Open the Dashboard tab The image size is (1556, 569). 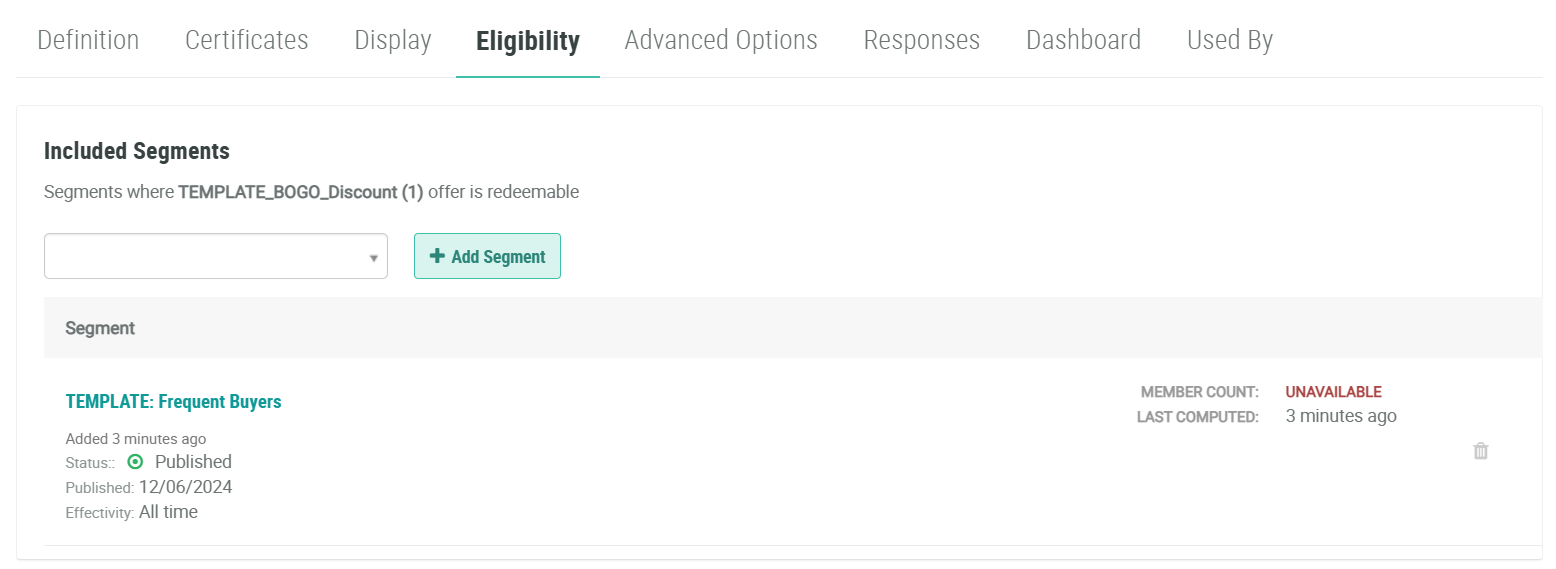pyautogui.click(x=1083, y=41)
